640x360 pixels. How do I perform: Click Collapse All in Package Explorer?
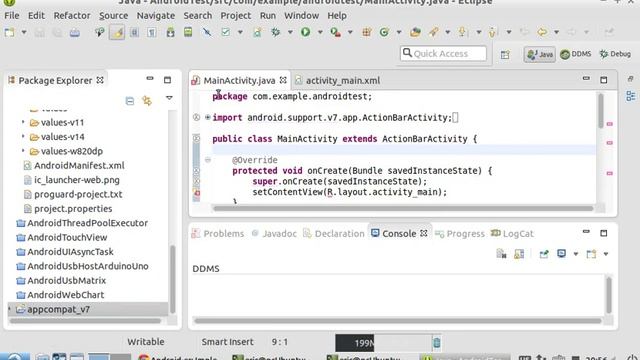(x=130, y=101)
